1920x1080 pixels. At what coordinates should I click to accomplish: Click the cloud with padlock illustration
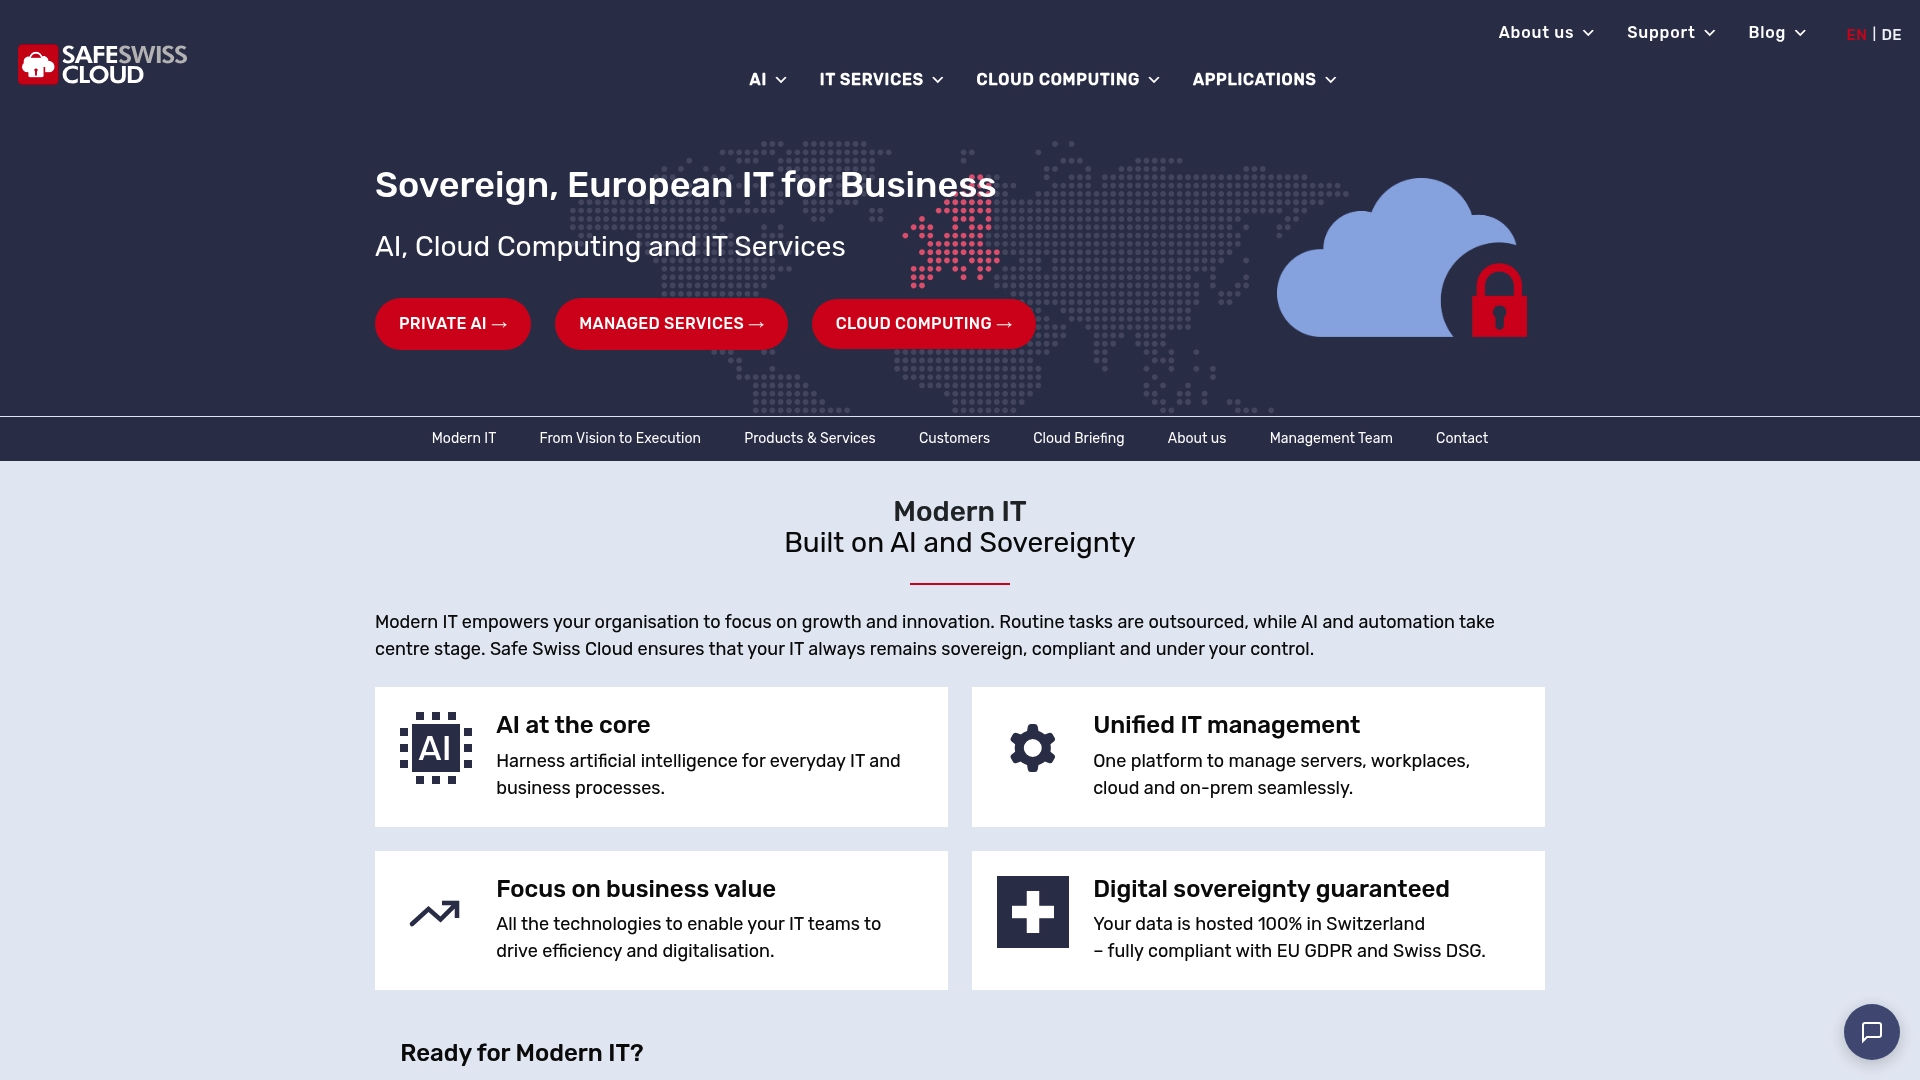[x=1402, y=258]
